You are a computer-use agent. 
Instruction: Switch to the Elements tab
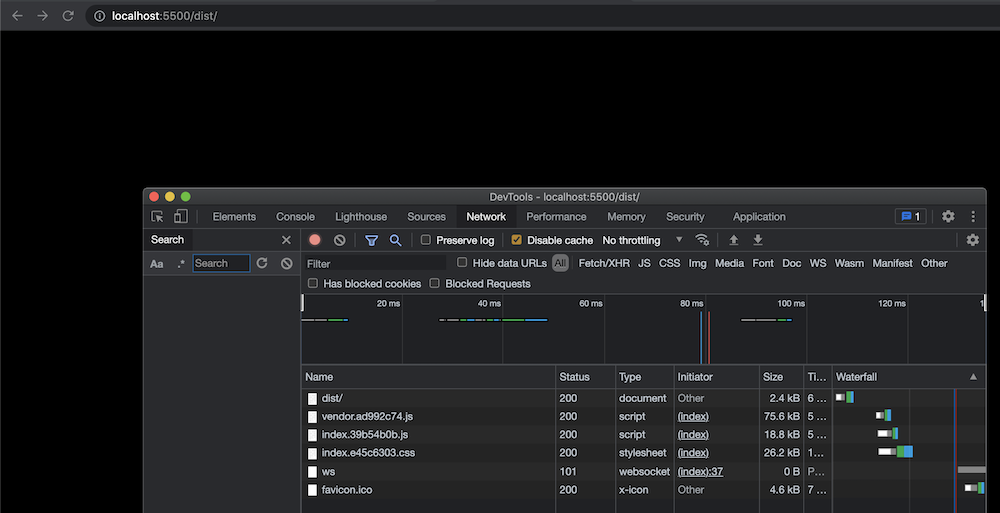pyautogui.click(x=234, y=216)
